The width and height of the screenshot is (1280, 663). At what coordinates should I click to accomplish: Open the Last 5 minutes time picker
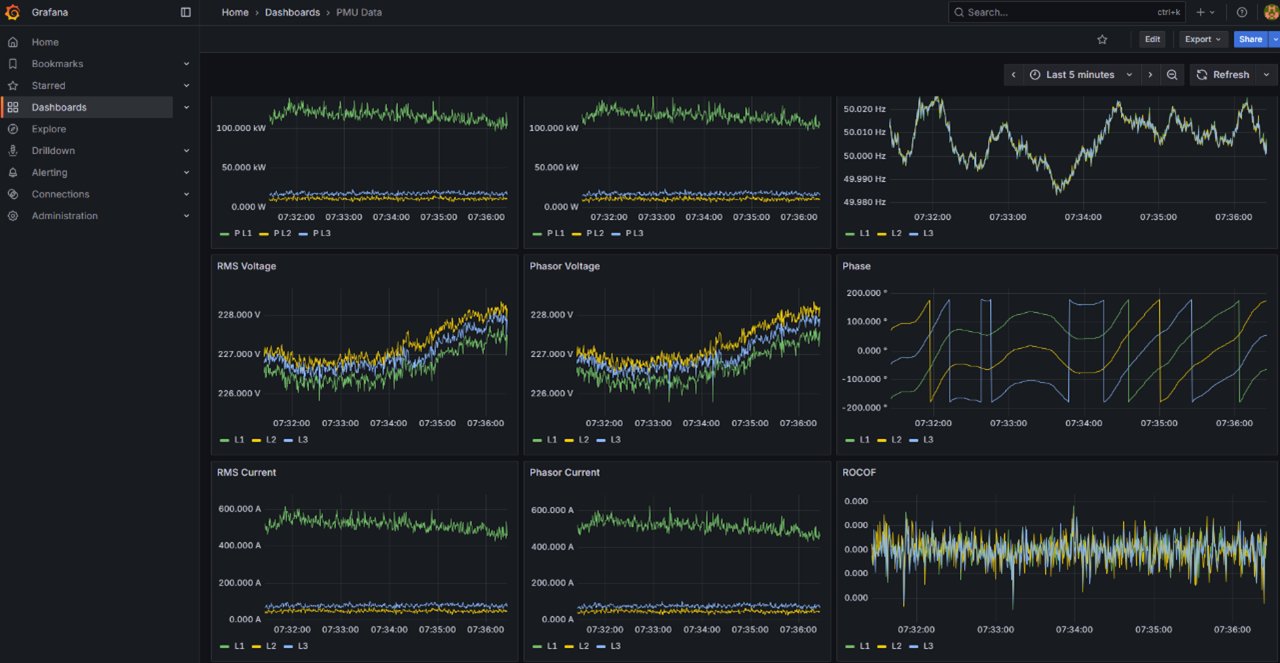pyautogui.click(x=1080, y=75)
